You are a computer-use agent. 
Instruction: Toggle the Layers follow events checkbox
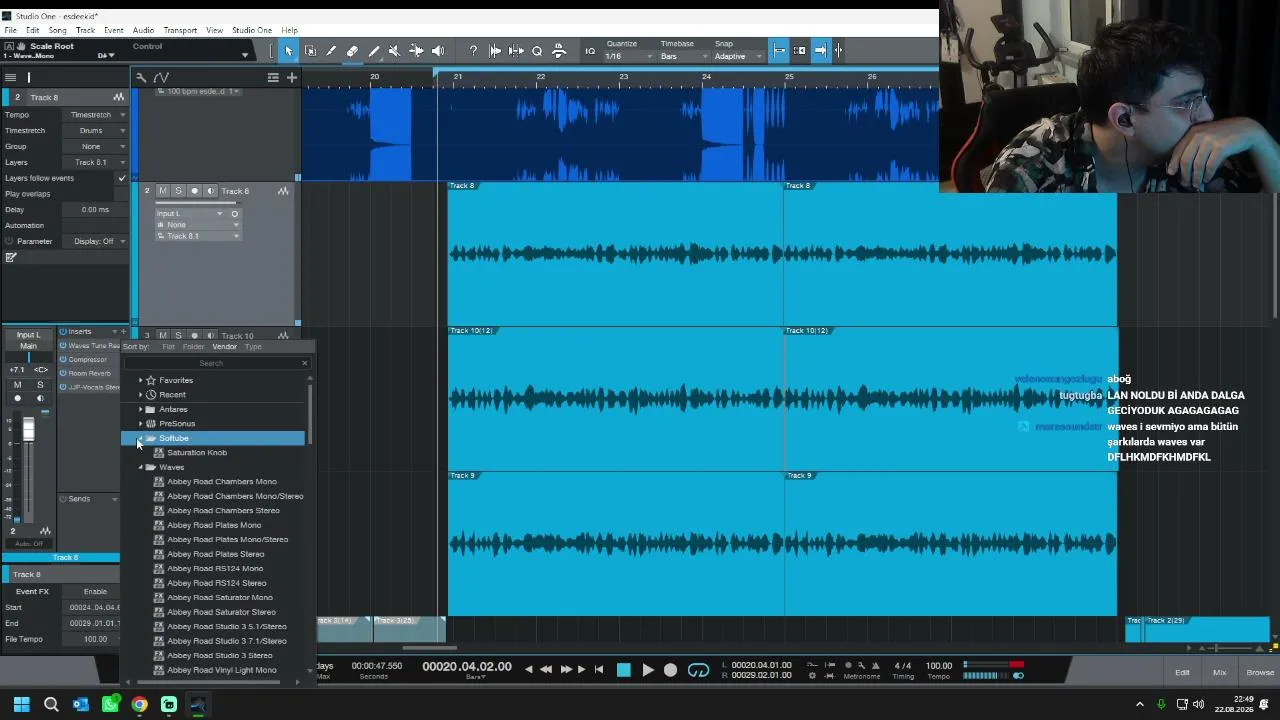(122, 178)
